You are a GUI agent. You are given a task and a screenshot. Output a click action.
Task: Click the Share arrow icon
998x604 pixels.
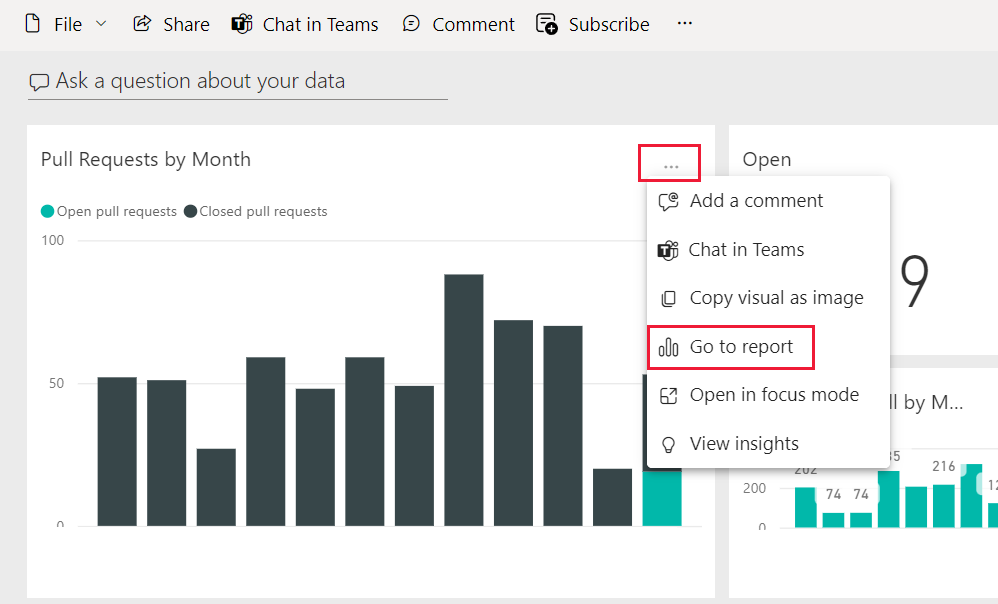[x=142, y=24]
